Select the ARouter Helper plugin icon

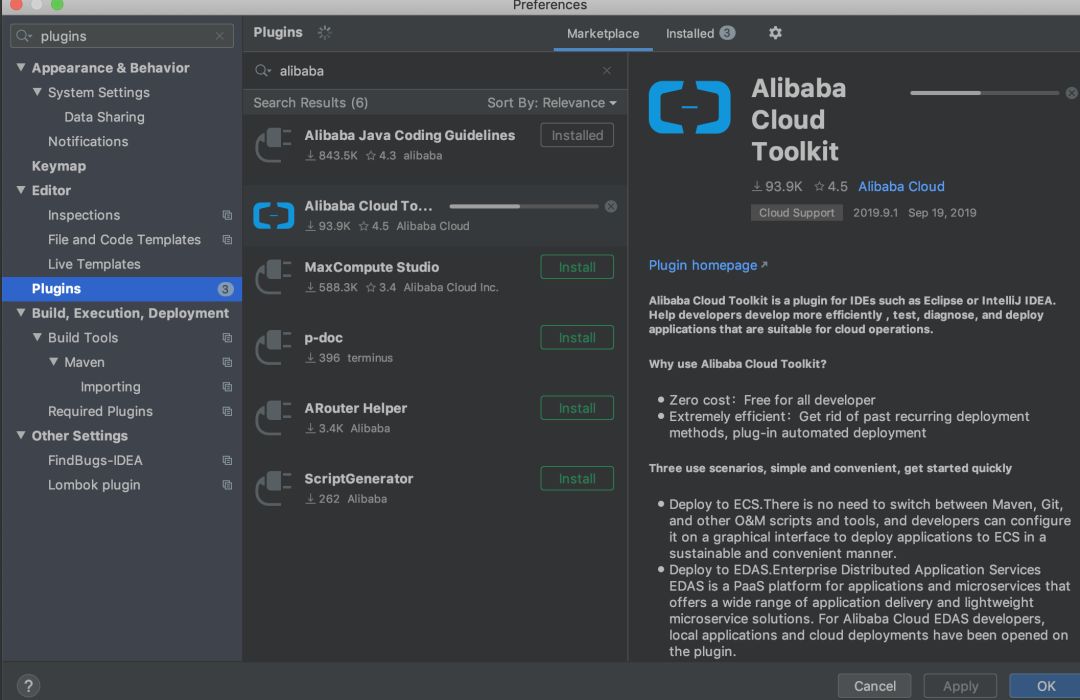pyautogui.click(x=273, y=418)
